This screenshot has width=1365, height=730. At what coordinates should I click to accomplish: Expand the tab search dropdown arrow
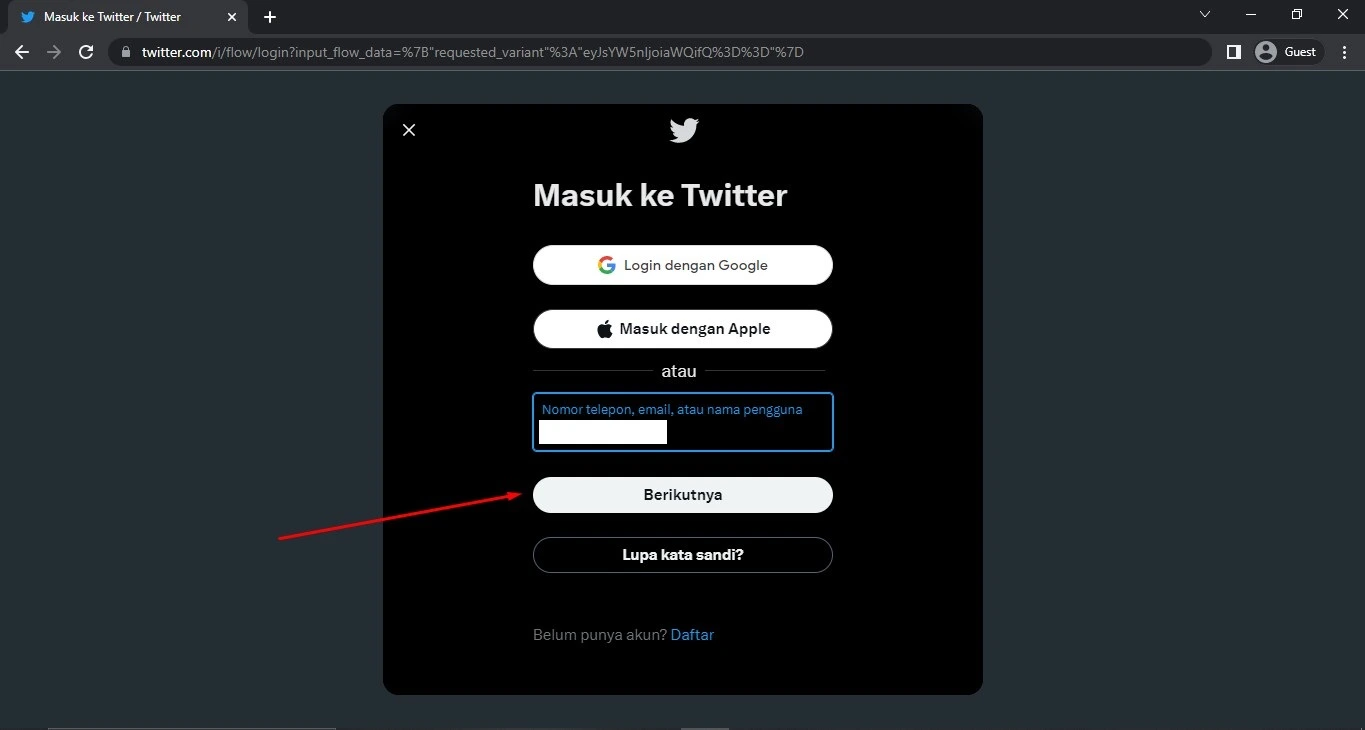1205,14
